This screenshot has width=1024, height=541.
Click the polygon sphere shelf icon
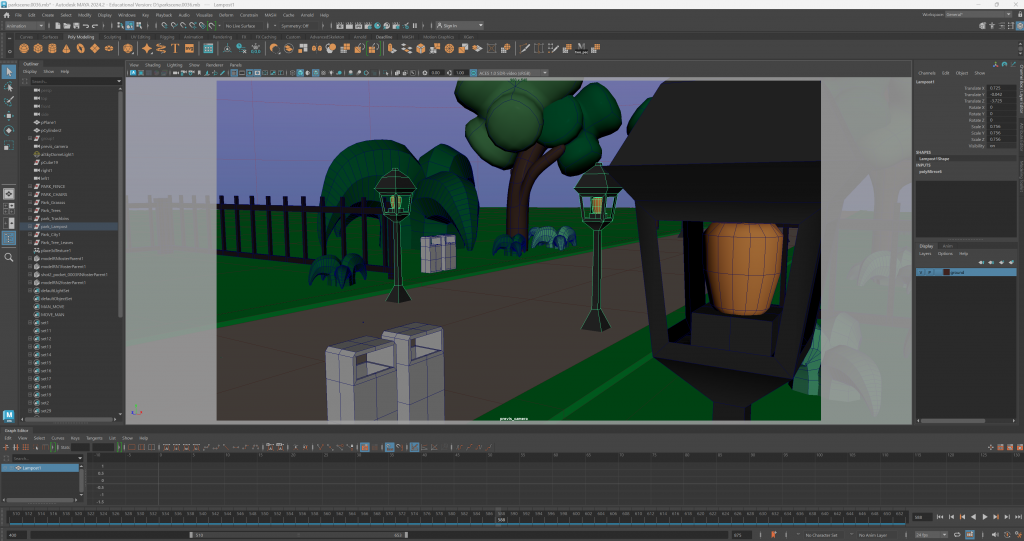23,48
